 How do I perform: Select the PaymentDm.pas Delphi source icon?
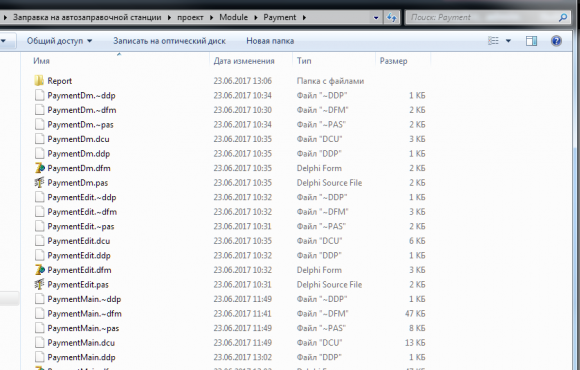click(x=39, y=183)
